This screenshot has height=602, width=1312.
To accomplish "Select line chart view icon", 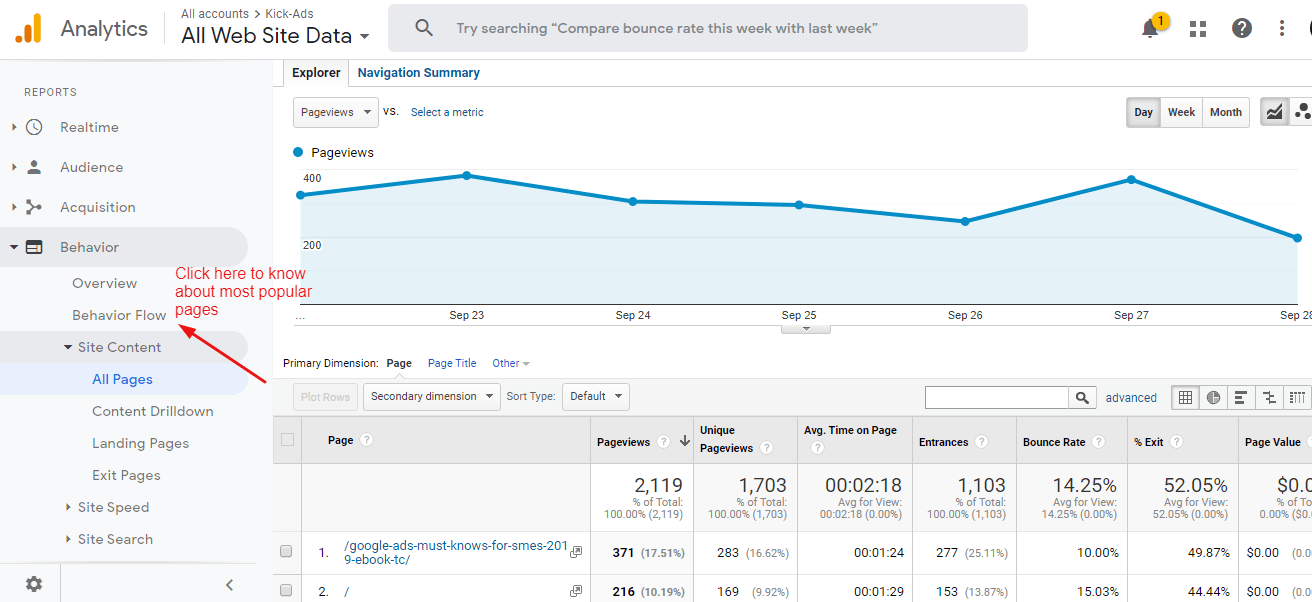I will click(1274, 112).
